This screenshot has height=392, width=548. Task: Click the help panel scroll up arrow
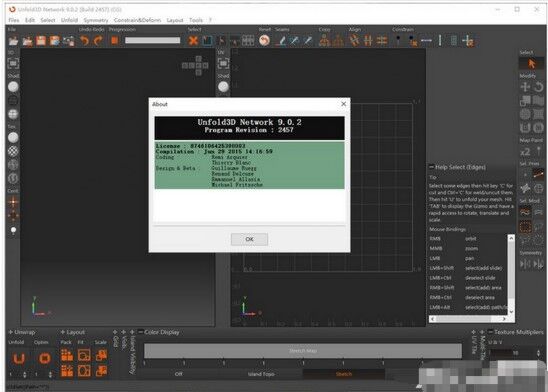[511, 238]
